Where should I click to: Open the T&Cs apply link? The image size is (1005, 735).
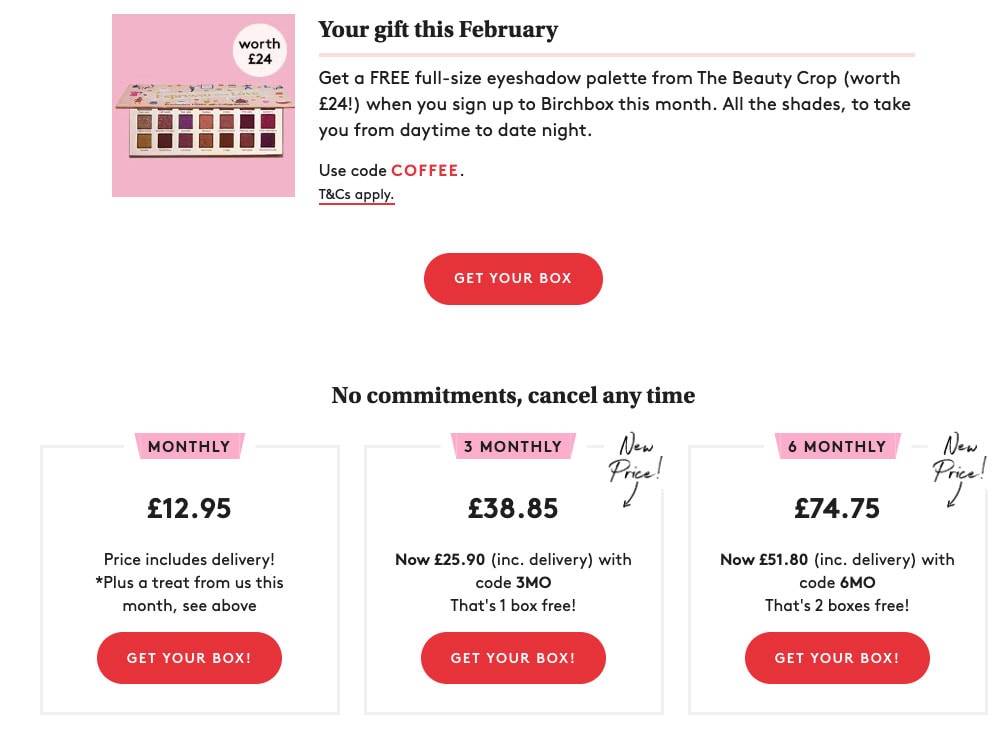(356, 194)
